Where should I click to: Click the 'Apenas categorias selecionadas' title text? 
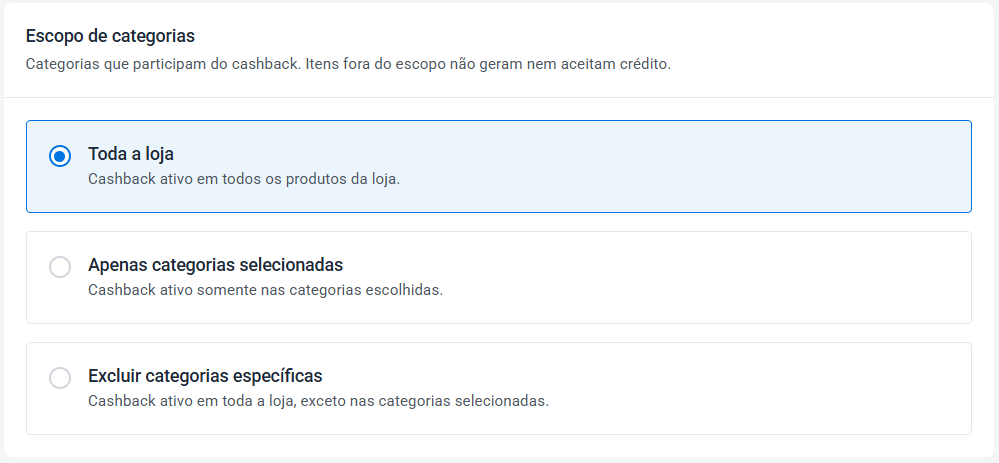pyautogui.click(x=215, y=265)
